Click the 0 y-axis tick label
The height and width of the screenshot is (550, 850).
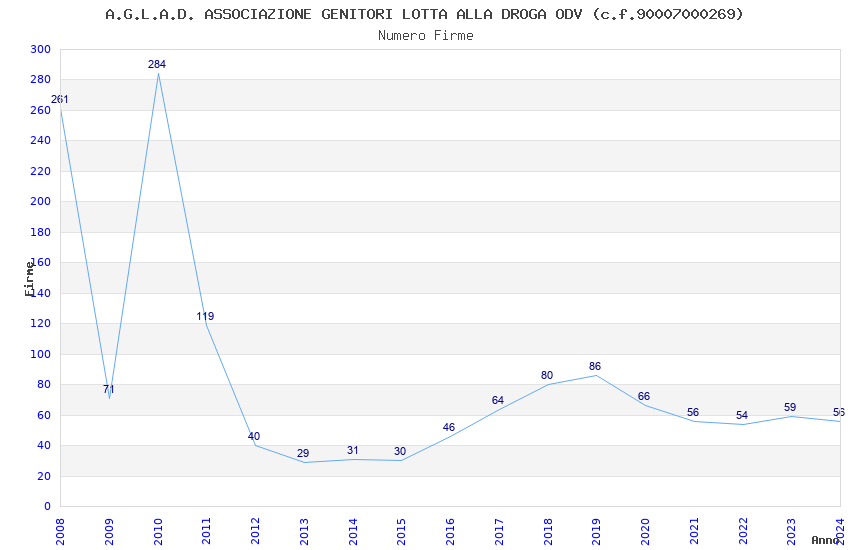(x=48, y=506)
